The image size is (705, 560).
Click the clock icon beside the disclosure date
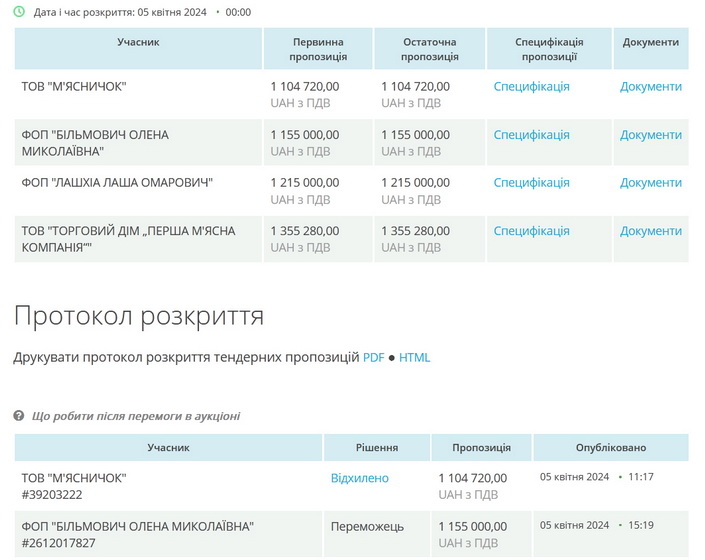tap(19, 12)
